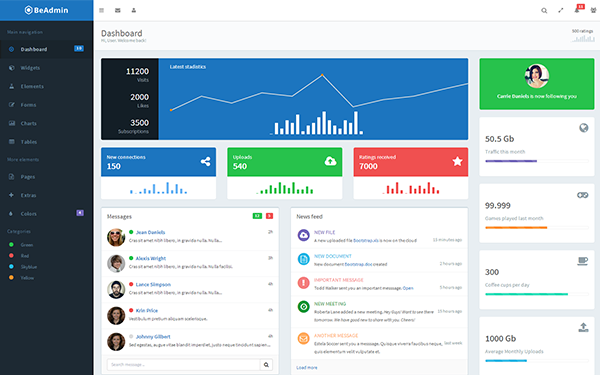Click the gamepad icon on Games played card
This screenshot has height=375, width=600.
tap(583, 195)
